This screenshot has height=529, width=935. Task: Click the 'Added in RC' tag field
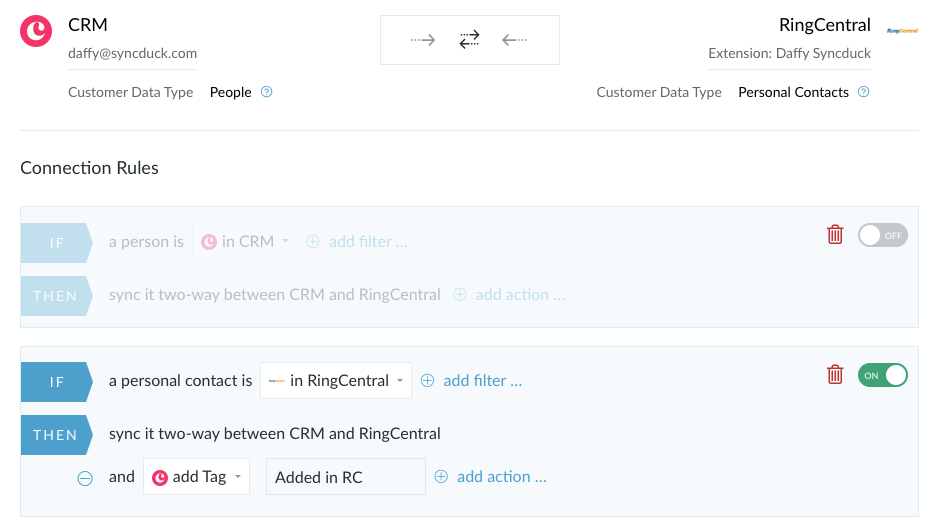tap(346, 477)
